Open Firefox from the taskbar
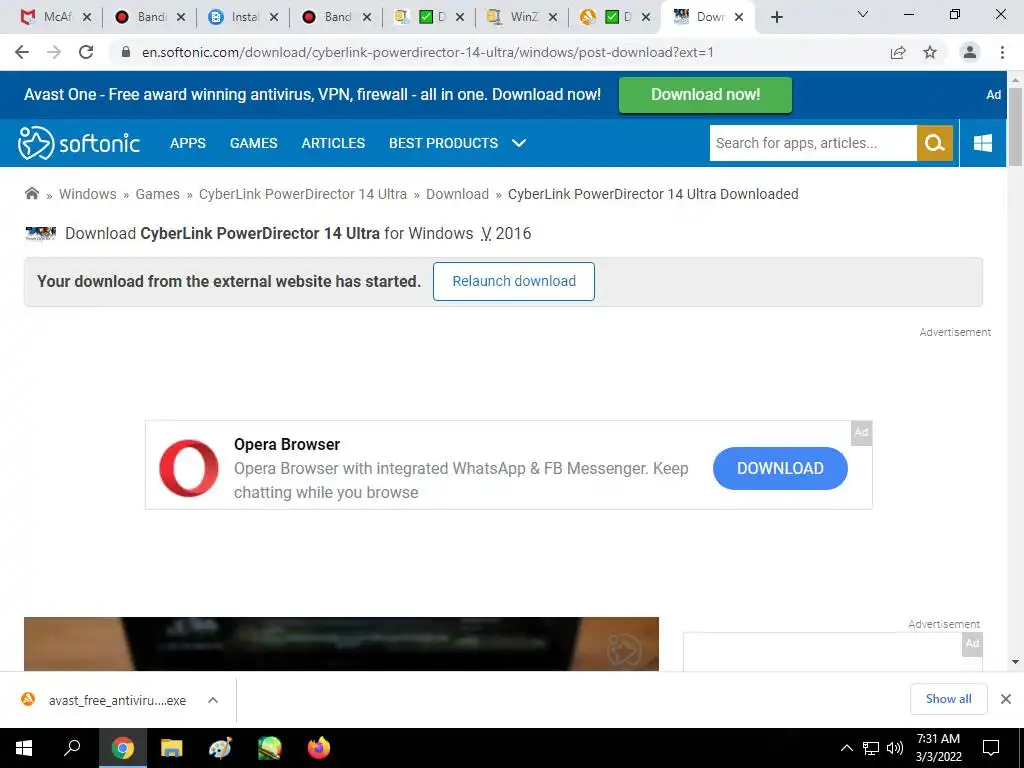Image resolution: width=1024 pixels, height=768 pixels. (x=319, y=748)
